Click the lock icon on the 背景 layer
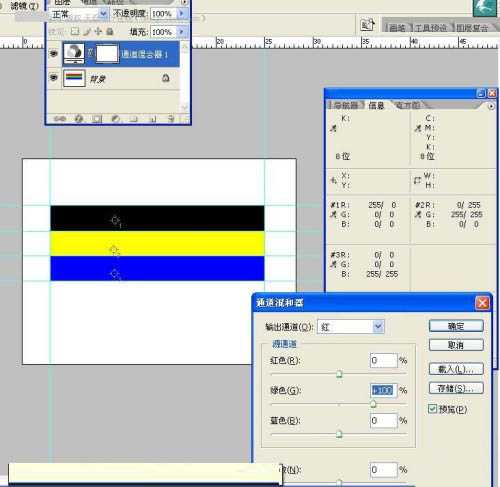 (x=166, y=78)
